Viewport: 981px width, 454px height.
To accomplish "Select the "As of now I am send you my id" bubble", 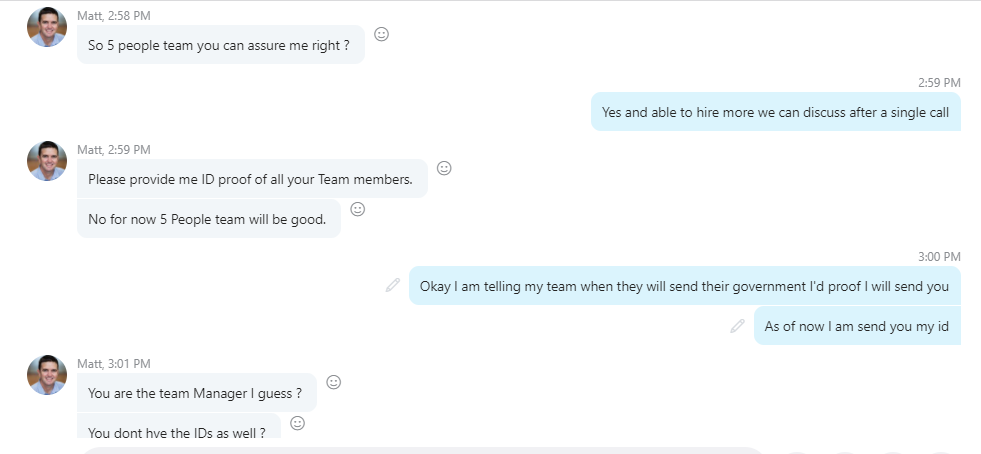I will (x=857, y=326).
